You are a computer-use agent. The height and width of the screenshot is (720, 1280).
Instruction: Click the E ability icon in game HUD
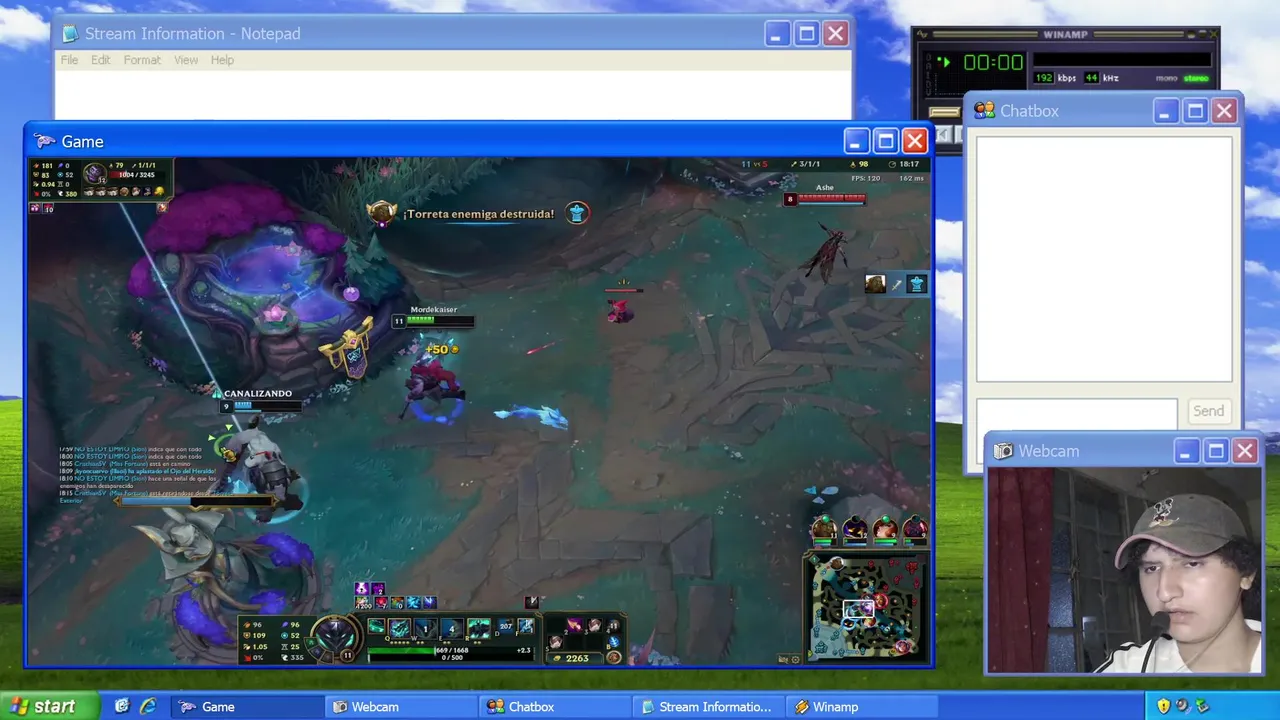pyautogui.click(x=452, y=628)
